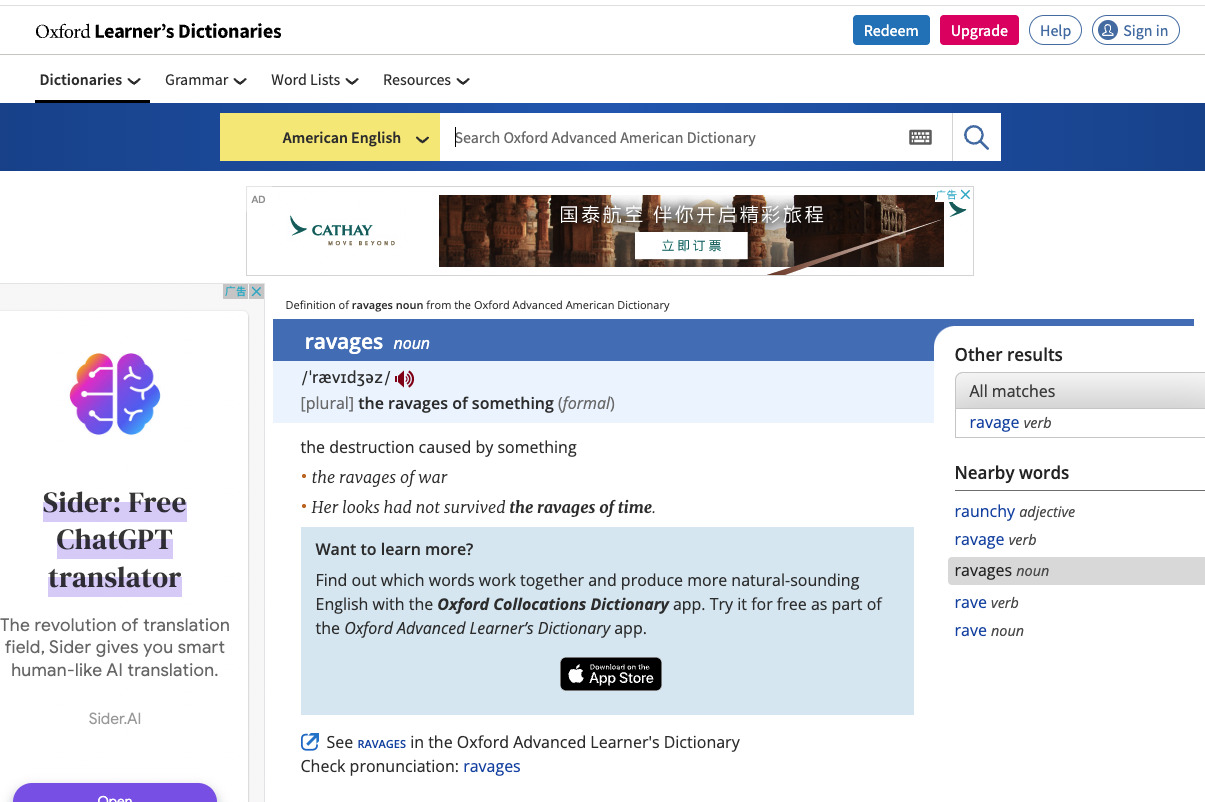Viewport: 1205px width, 802px height.
Task: Click the Oxford Learner's Dictionaries logo
Action: click(158, 31)
